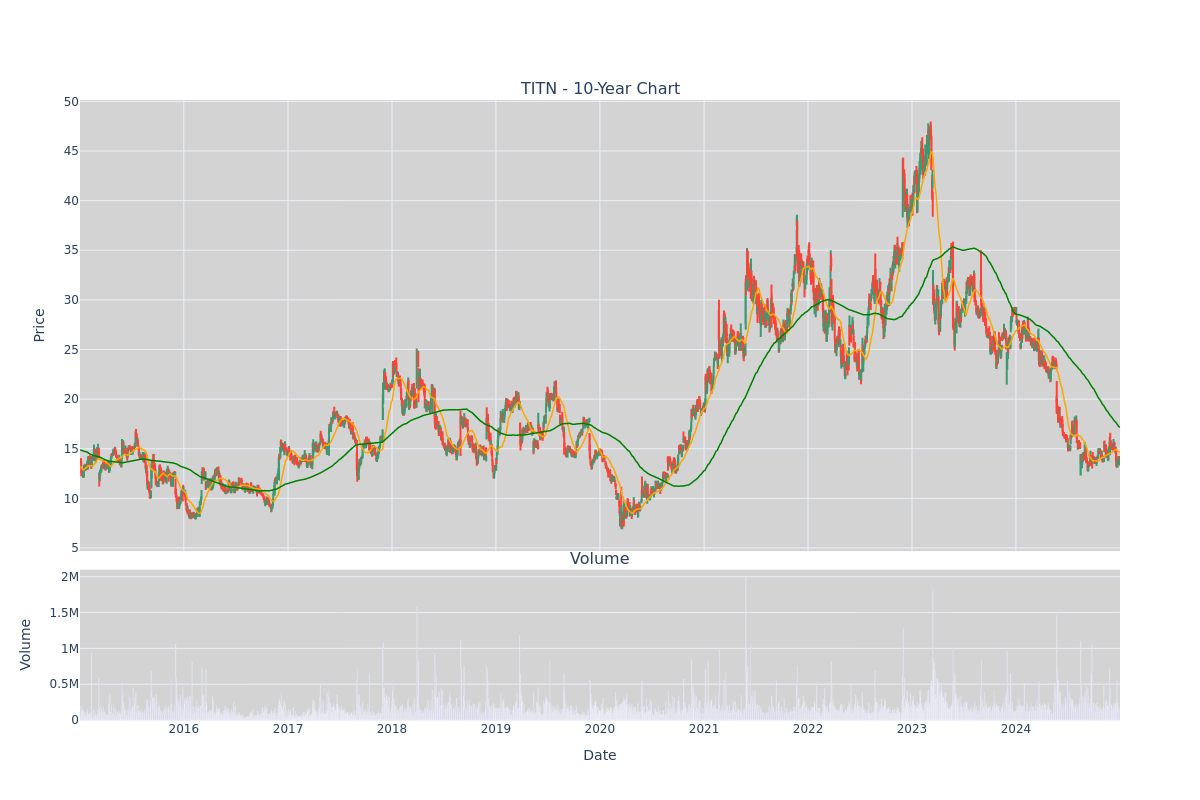This screenshot has height=800, width=1200.
Task: Click the price axis value 20
Action: click(71, 399)
